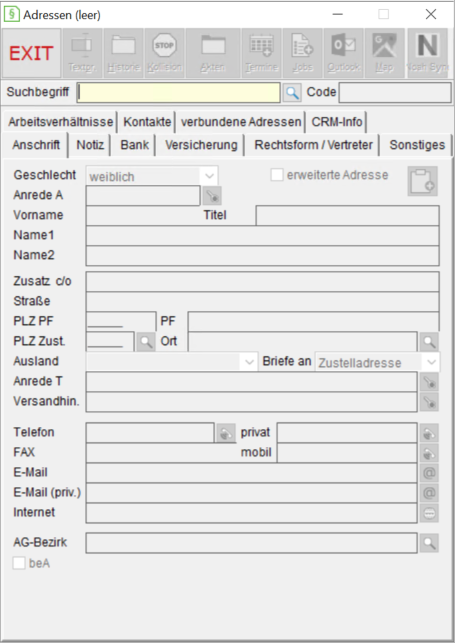Viewport: 455px width, 643px height.
Task: Click into the Titel field
Action: pyautogui.click(x=348, y=215)
